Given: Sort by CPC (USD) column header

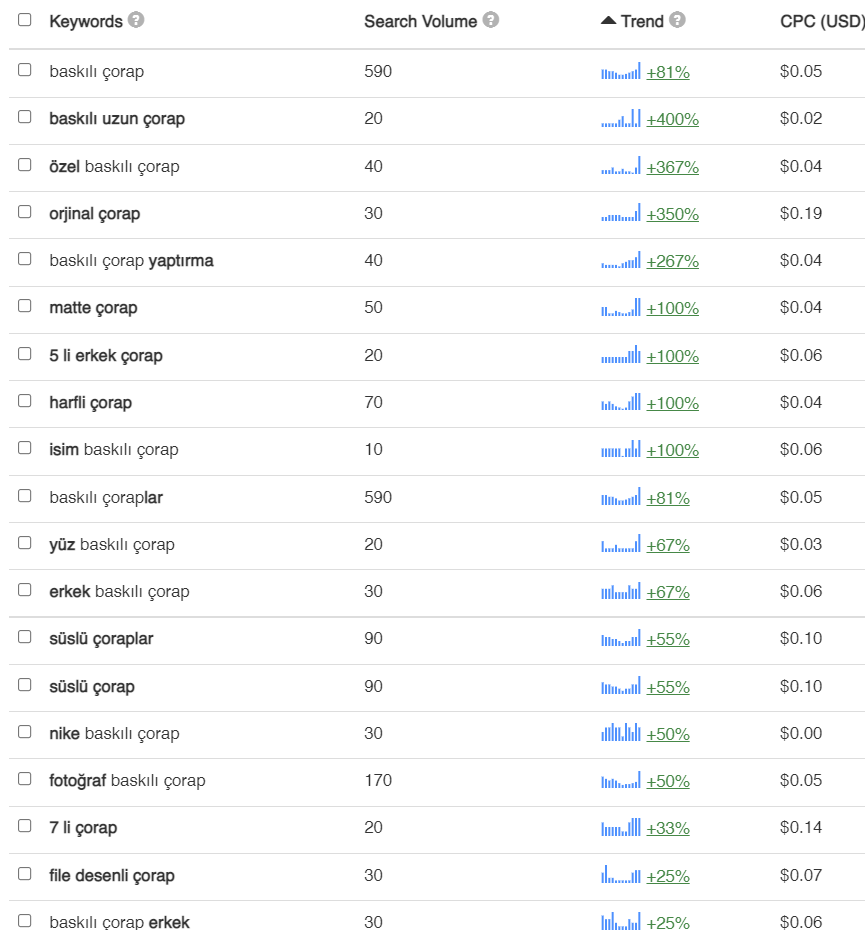Looking at the screenshot, I should [822, 21].
